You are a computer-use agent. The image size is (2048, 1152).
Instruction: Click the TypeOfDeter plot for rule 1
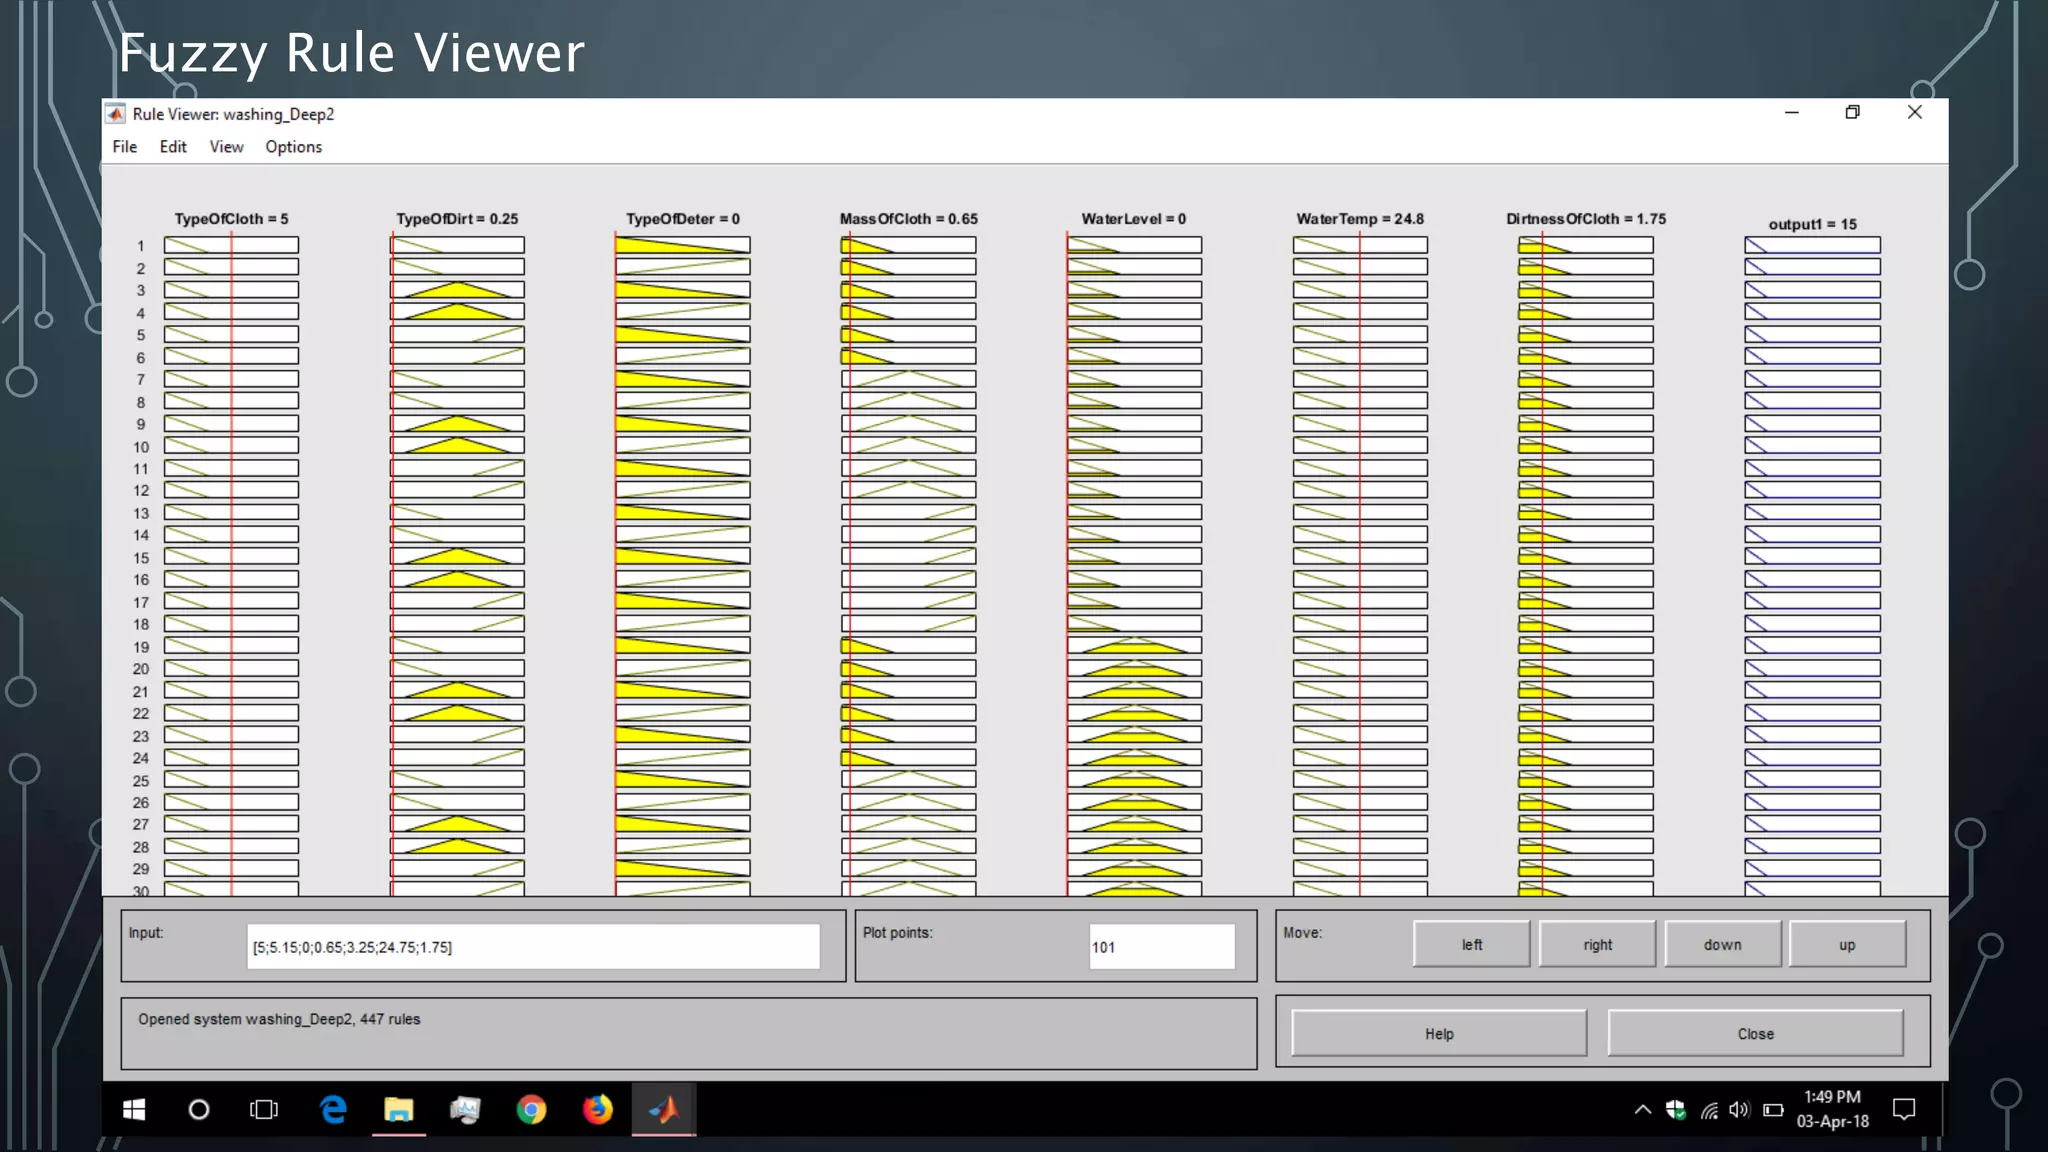tap(683, 245)
